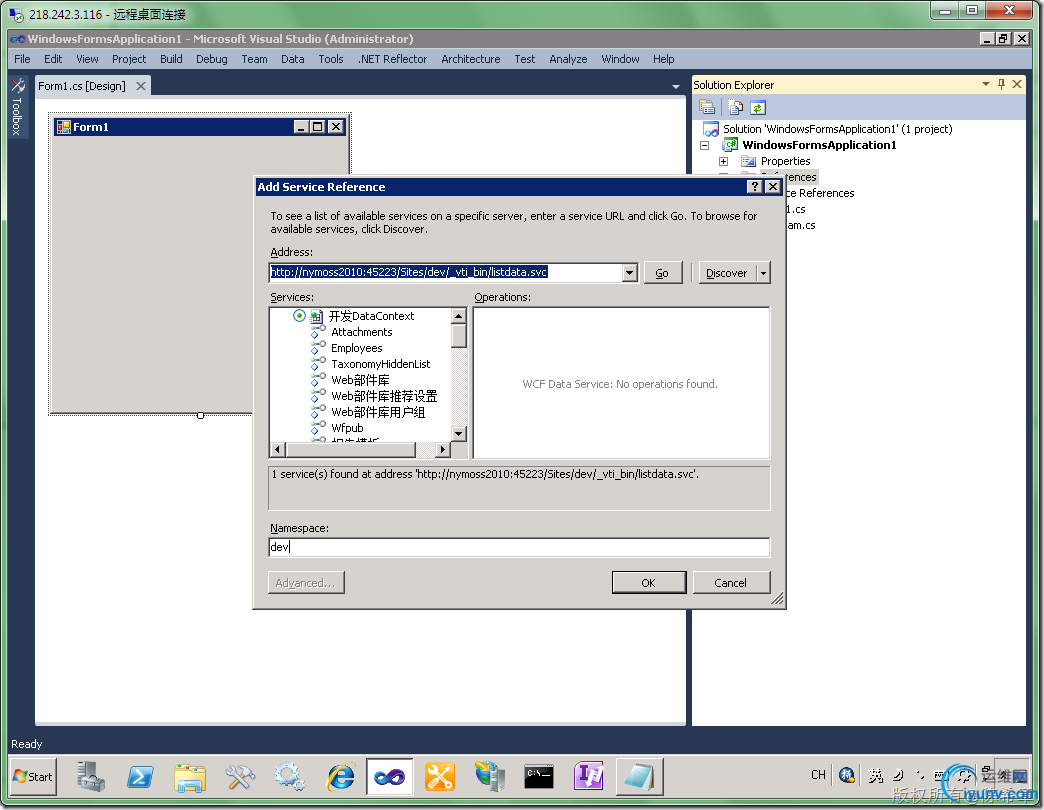The width and height of the screenshot is (1044, 810).
Task: Open the Toolbox side panel
Action: tap(17, 107)
